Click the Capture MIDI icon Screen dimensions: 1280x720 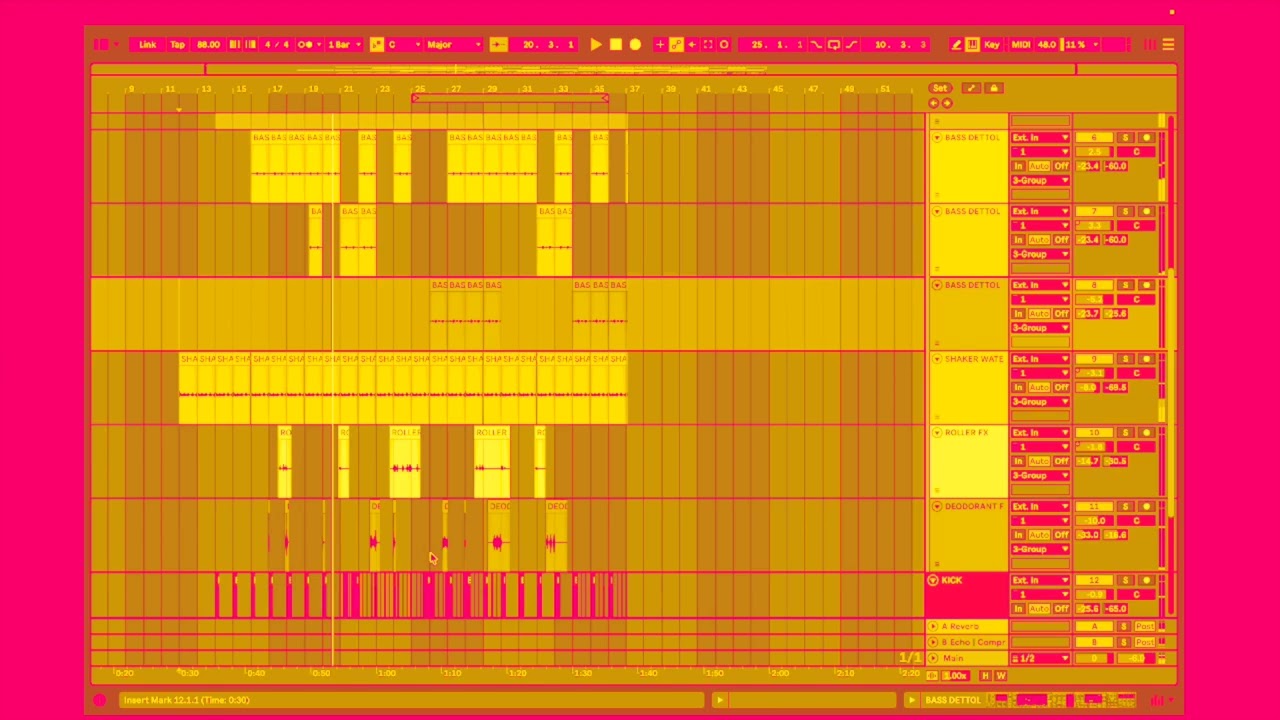[708, 44]
